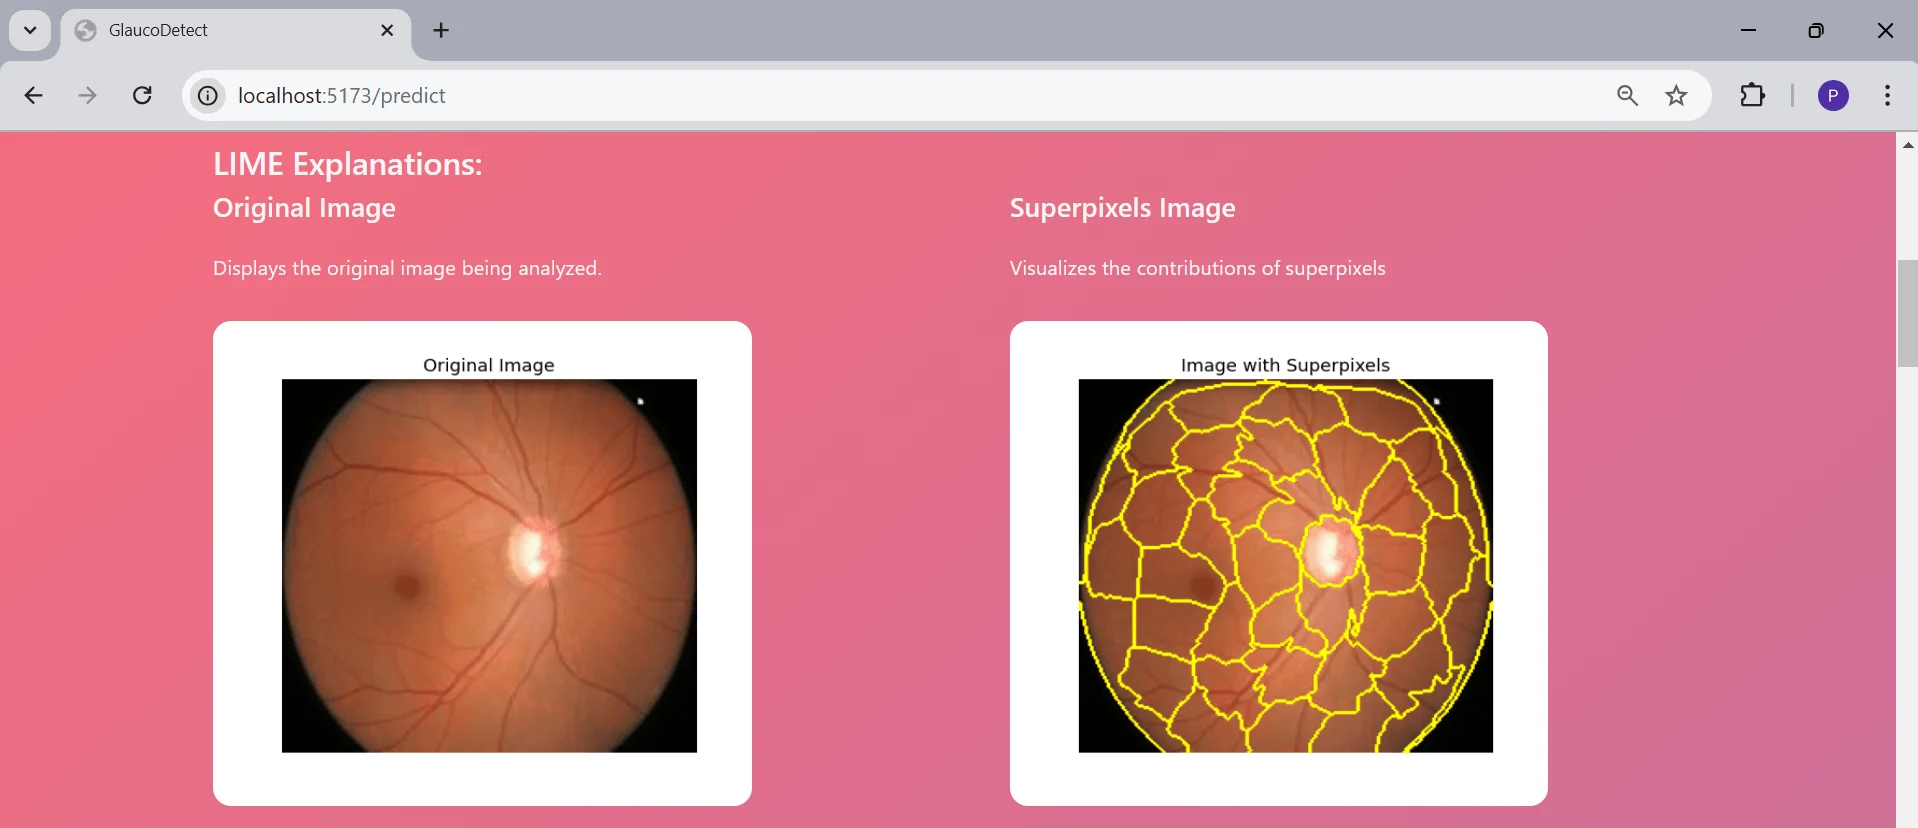1918x828 pixels.
Task: Select the GlaucoDetect browser tab
Action: click(x=236, y=30)
